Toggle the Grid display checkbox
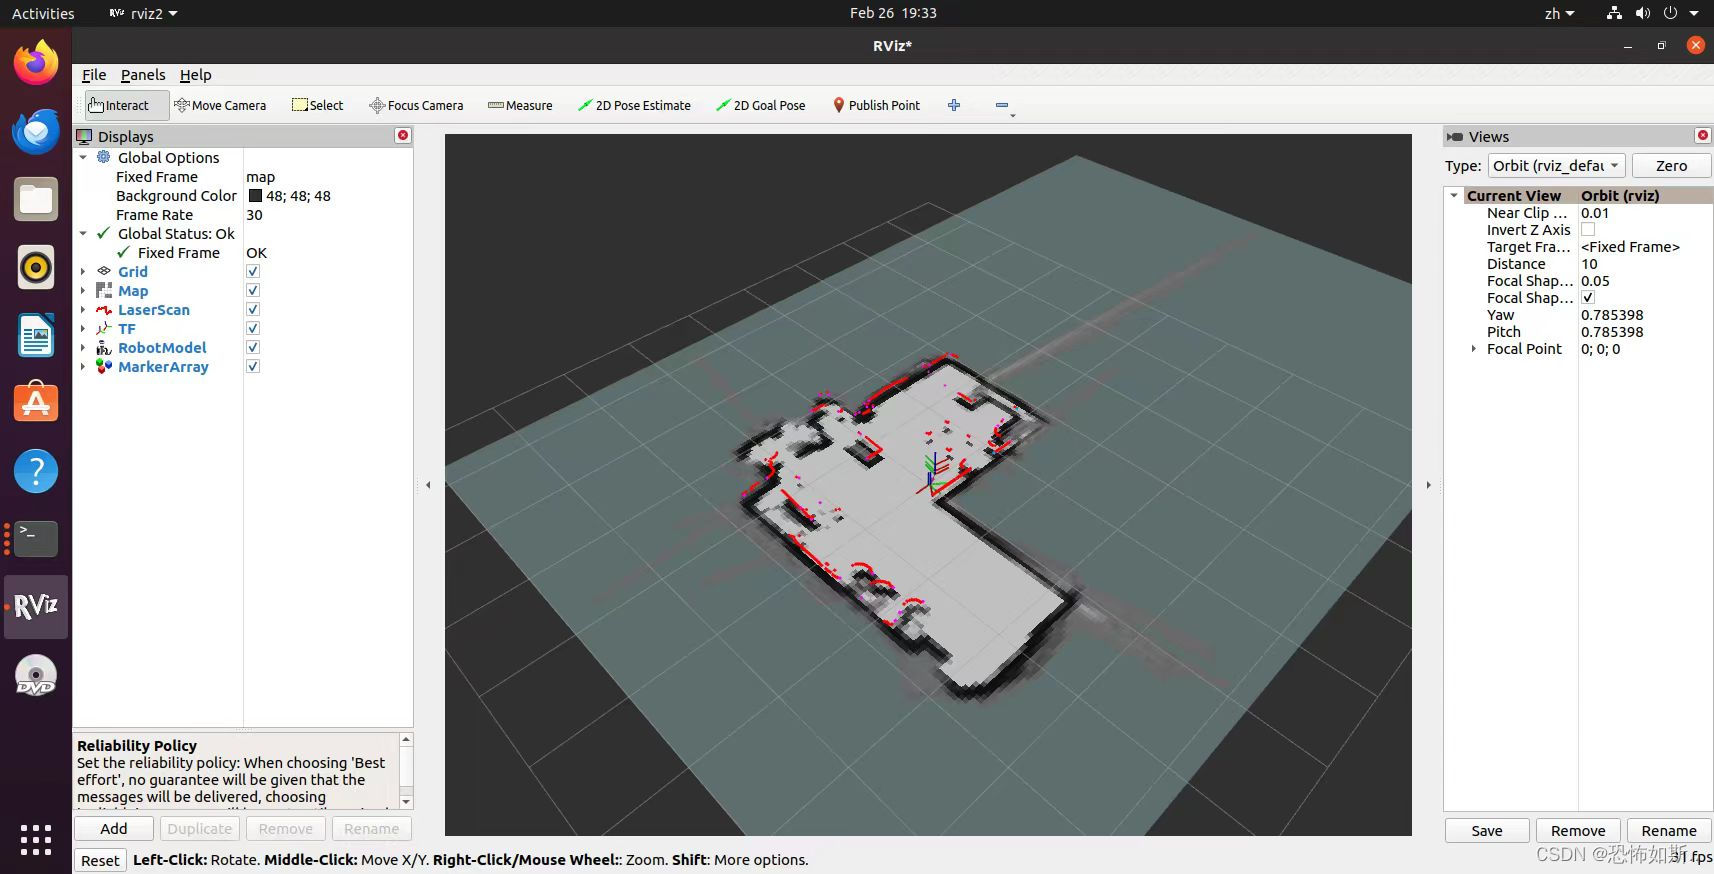The height and width of the screenshot is (874, 1714). (x=253, y=271)
